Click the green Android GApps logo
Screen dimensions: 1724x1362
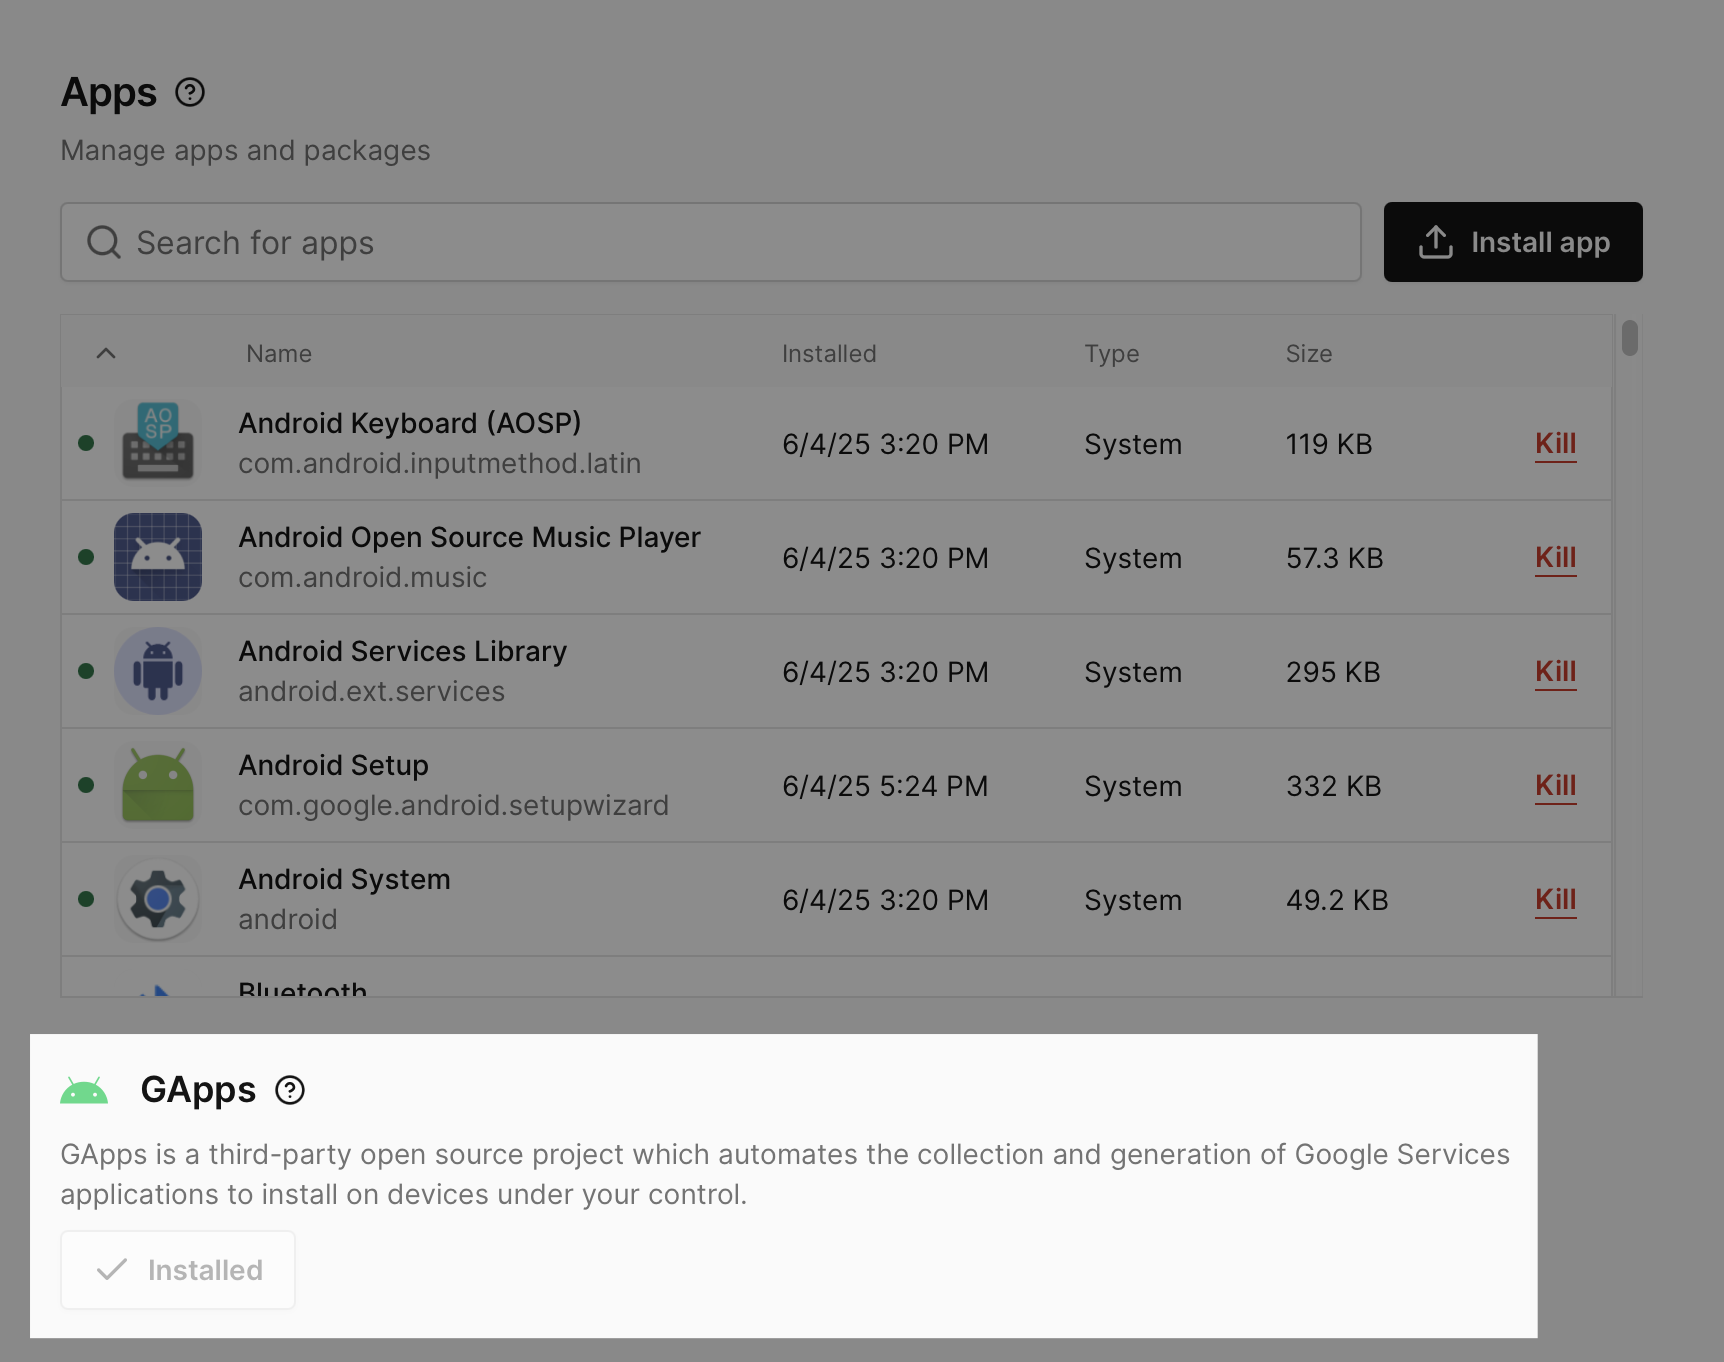click(84, 1091)
